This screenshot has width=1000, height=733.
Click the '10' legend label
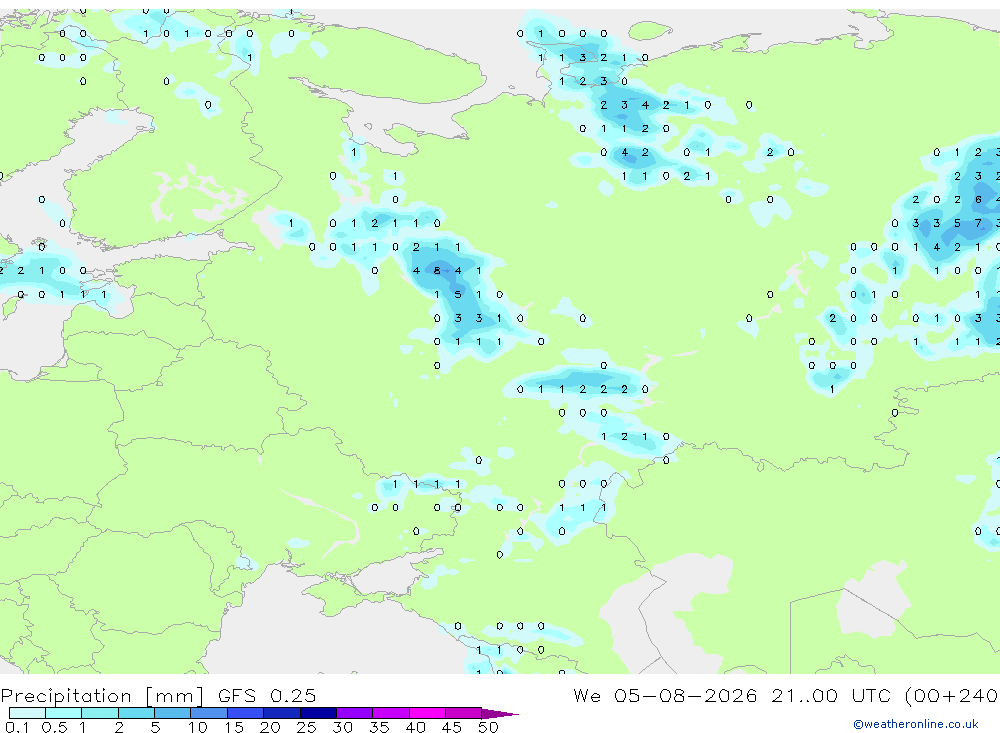(x=198, y=727)
